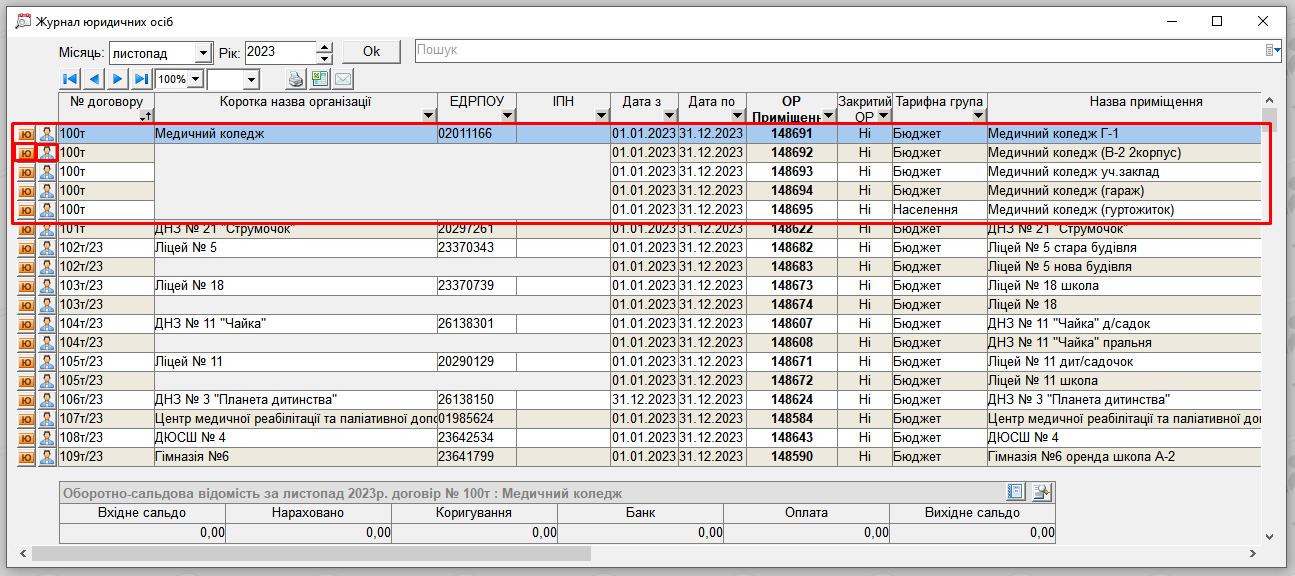The height and width of the screenshot is (576, 1295).
Task: Click the printer icon in toolbar
Action: point(297,79)
